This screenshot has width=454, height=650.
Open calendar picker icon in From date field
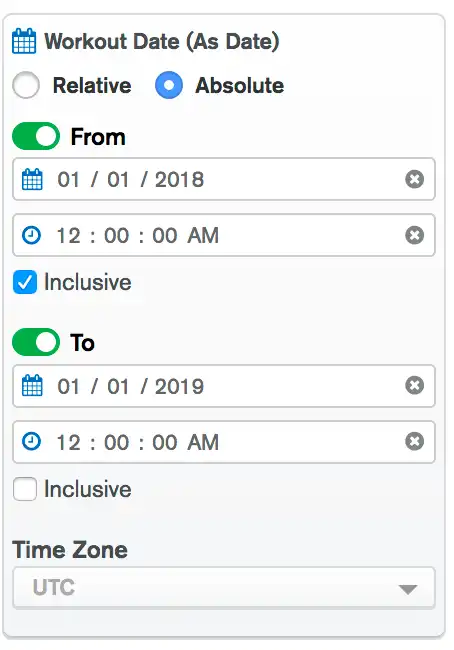(x=32, y=179)
